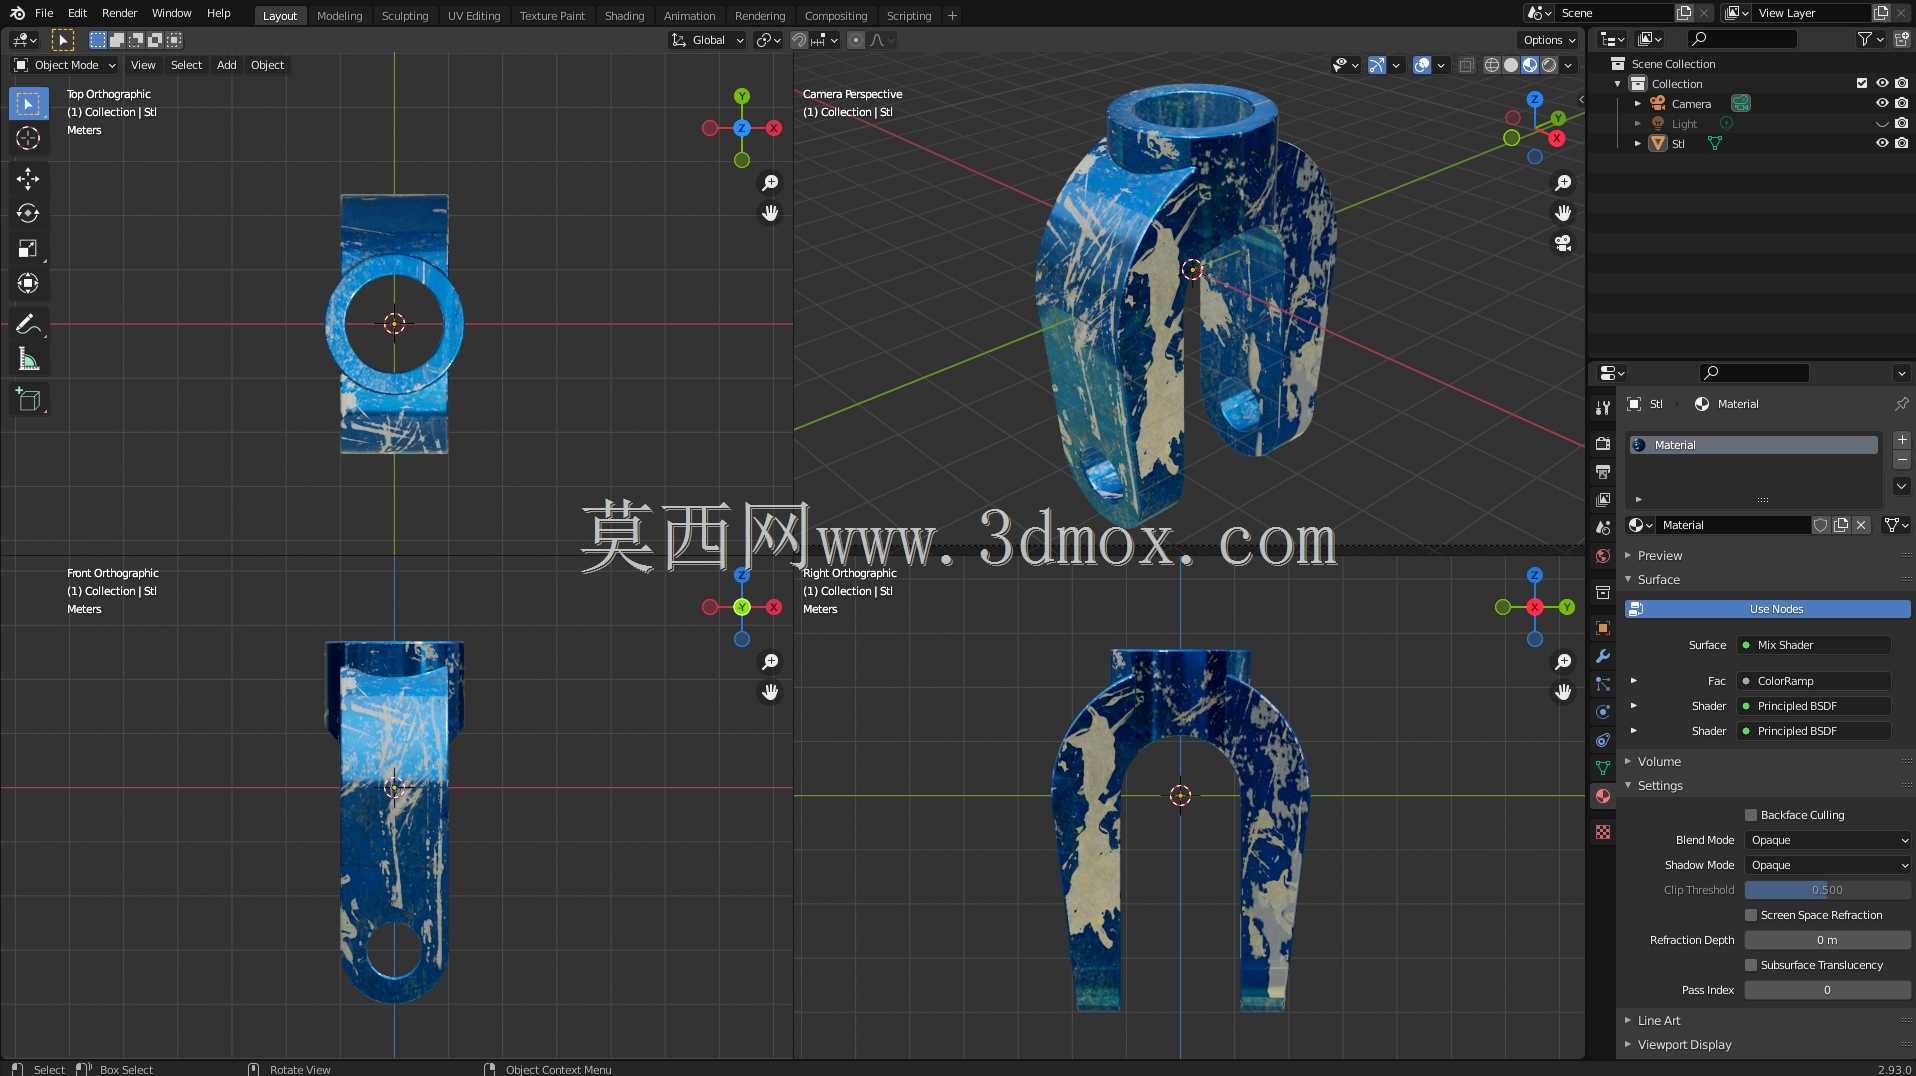Viewport: 1916px width, 1076px height.
Task: Open Global transform orientation dropdown
Action: pos(708,40)
